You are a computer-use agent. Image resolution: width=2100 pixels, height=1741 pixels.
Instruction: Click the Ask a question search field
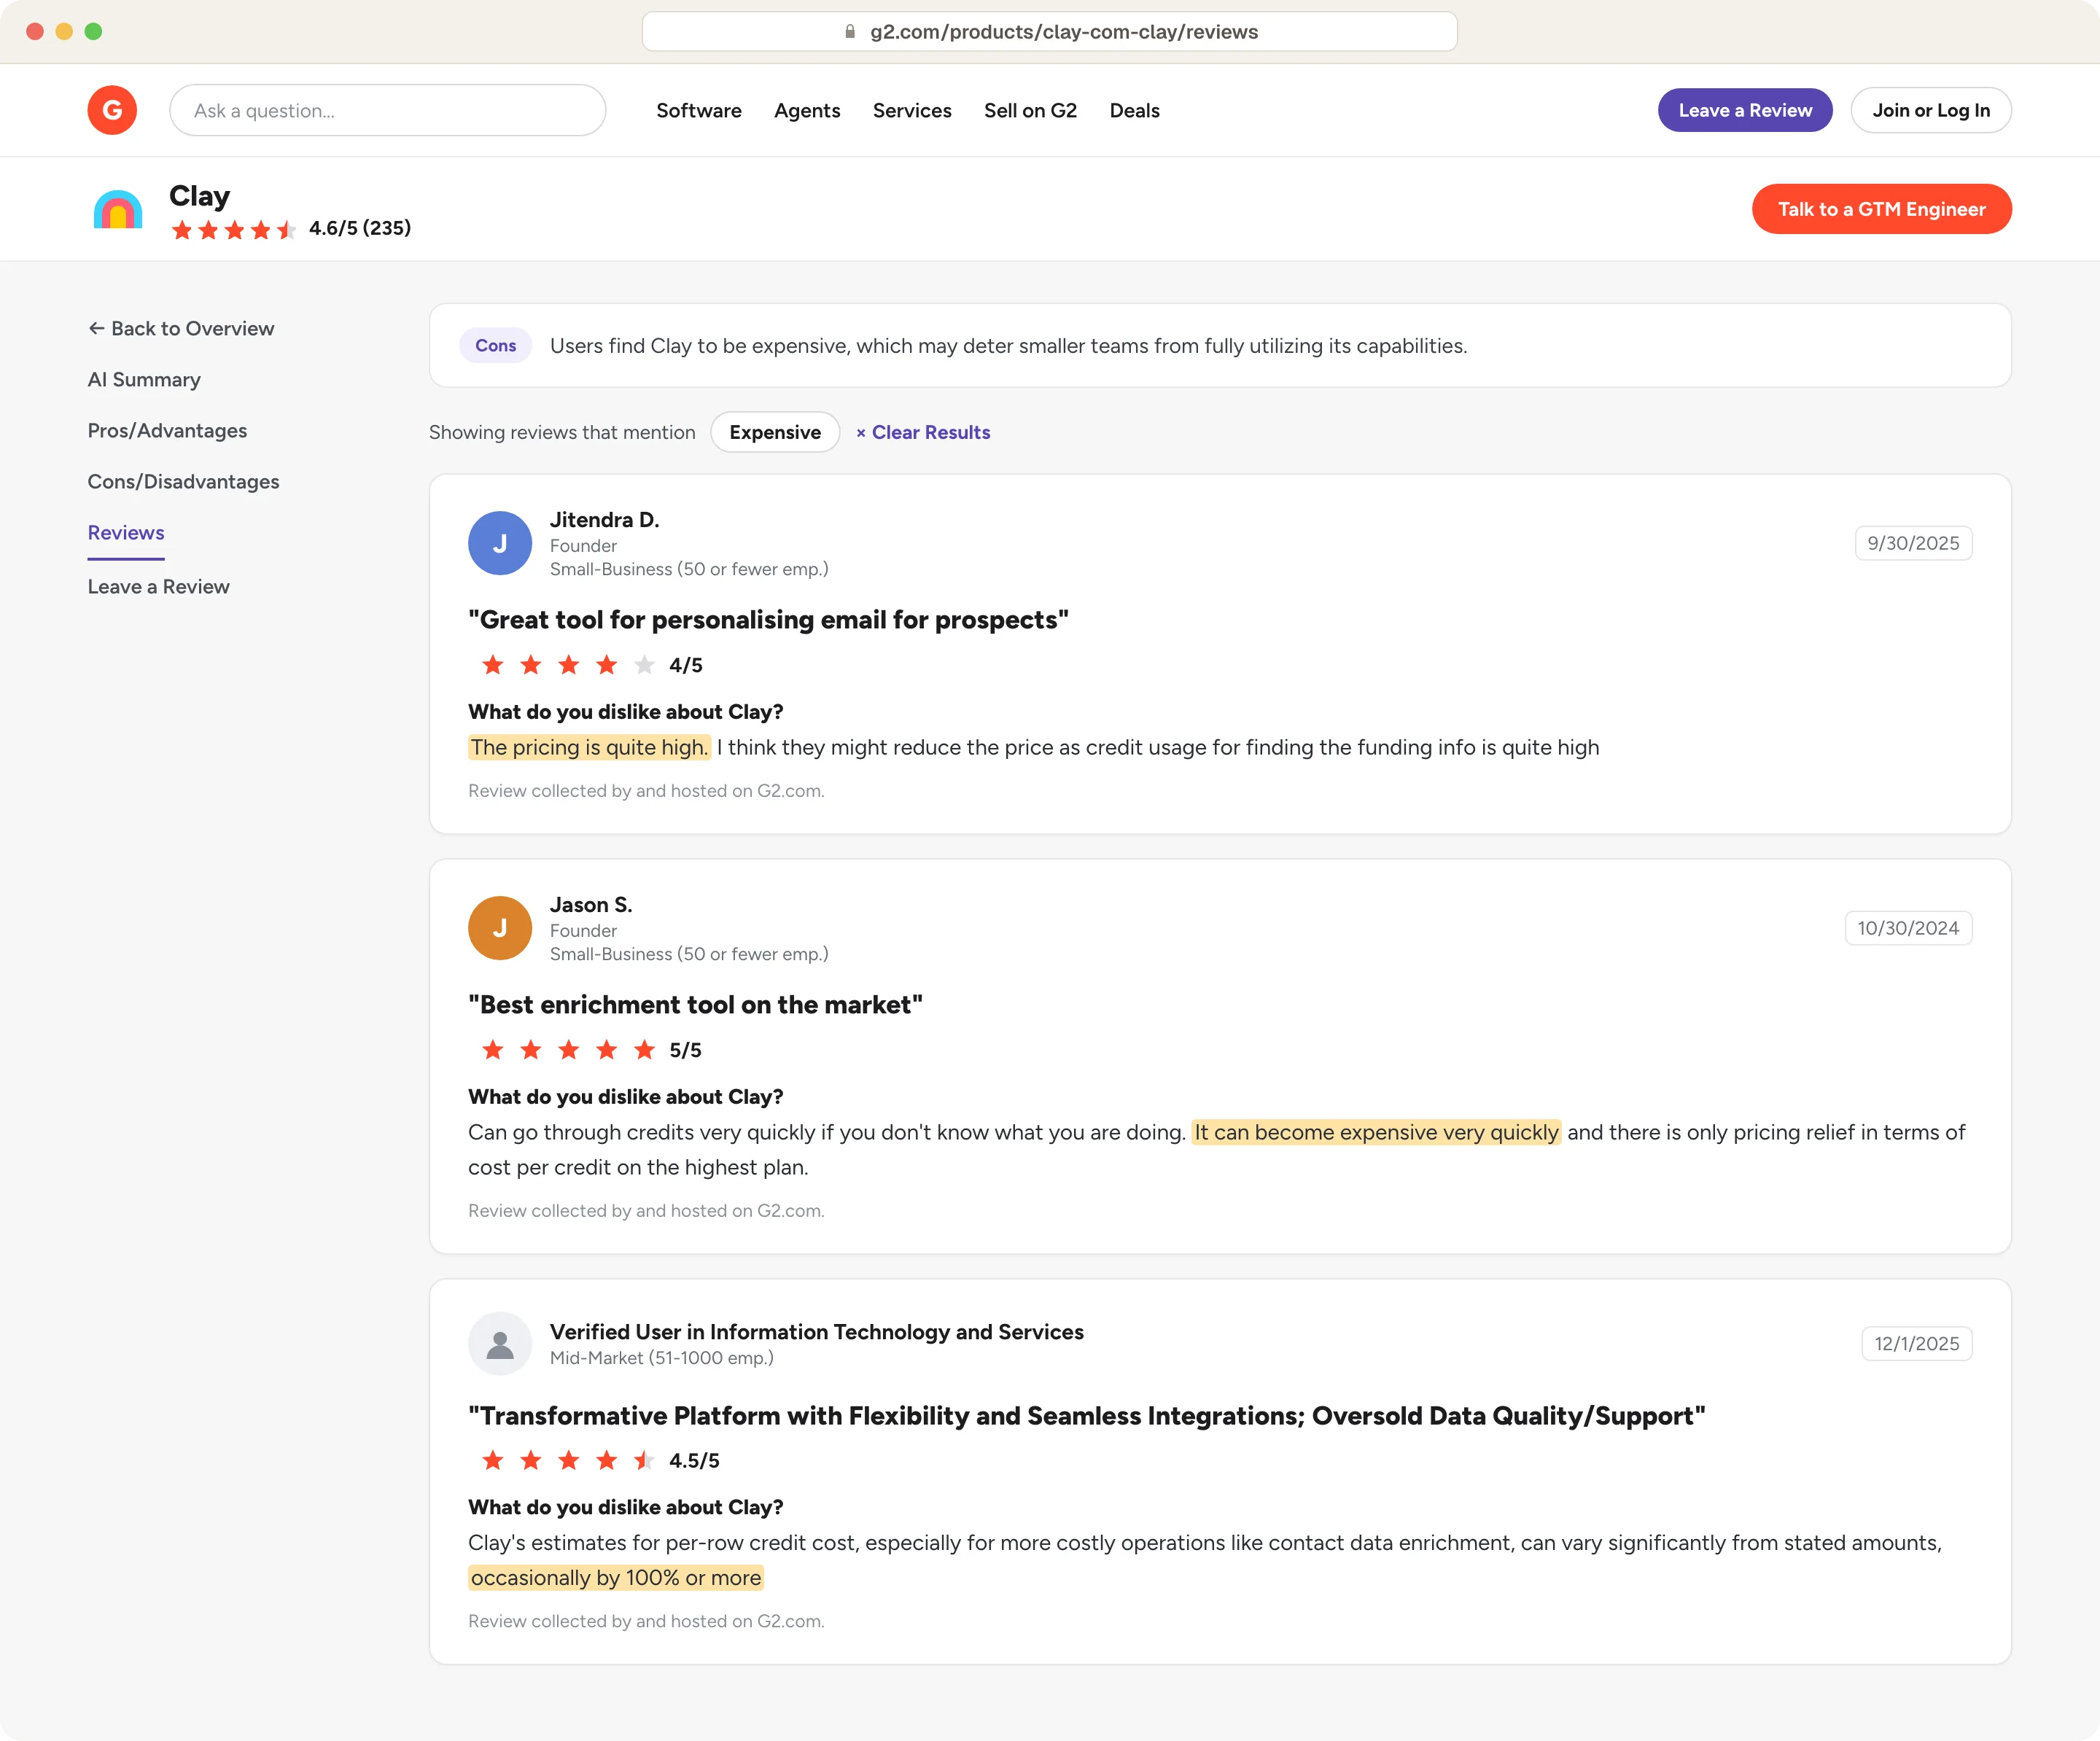pyautogui.click(x=387, y=110)
